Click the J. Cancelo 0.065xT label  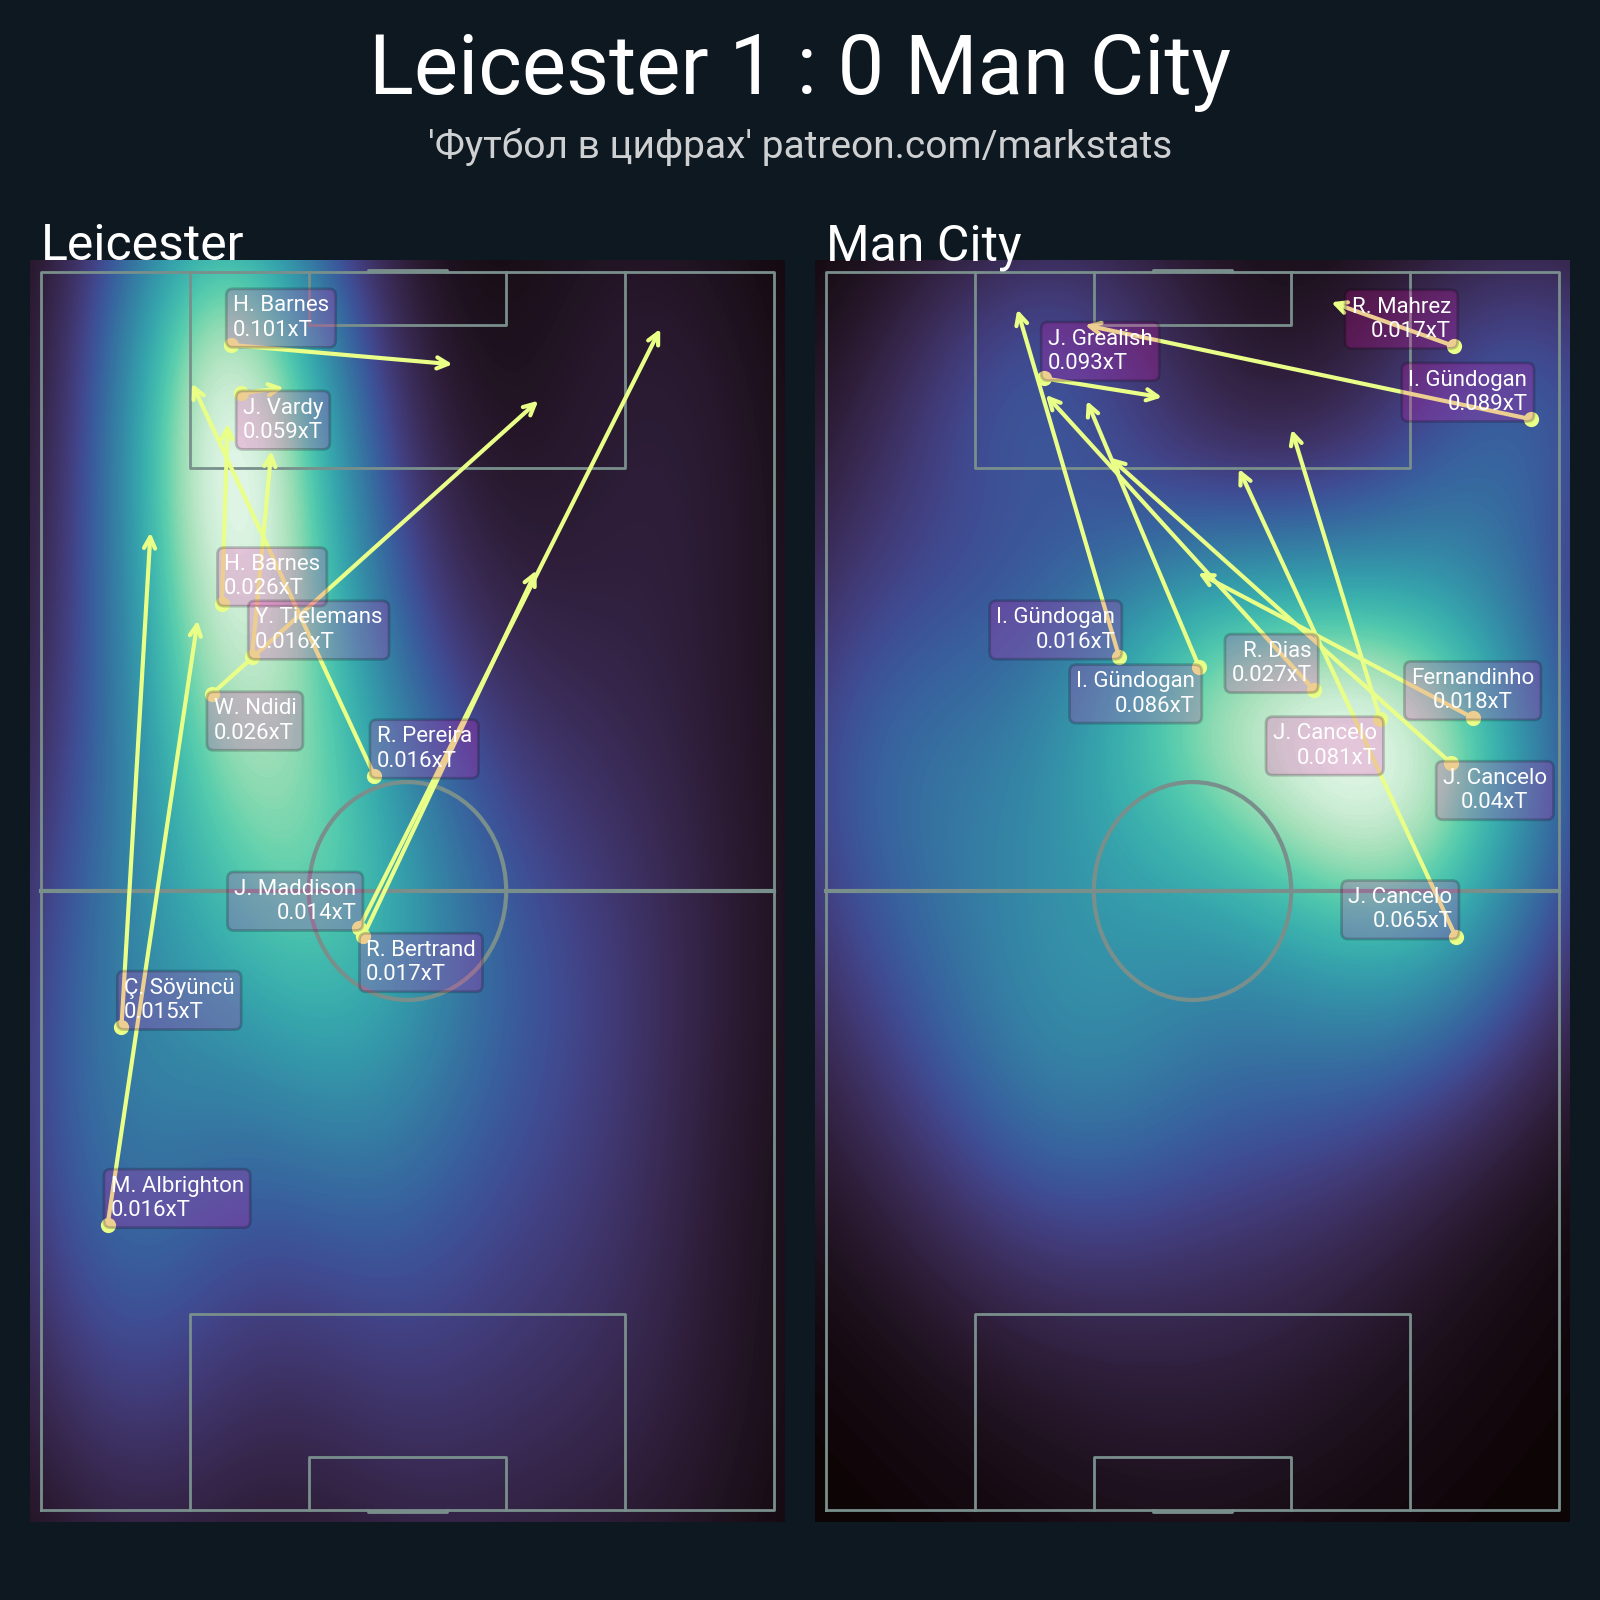[x=1400, y=908]
